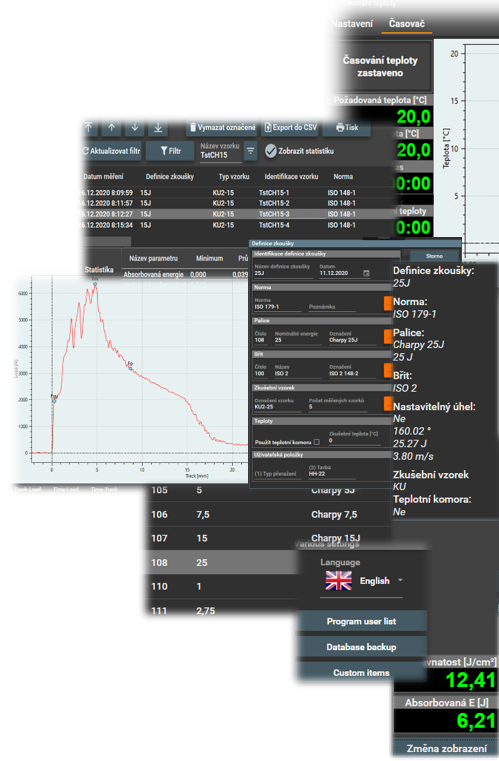The image size is (499, 761).
Task: Switch to Nastavení tab
Action: (352, 24)
